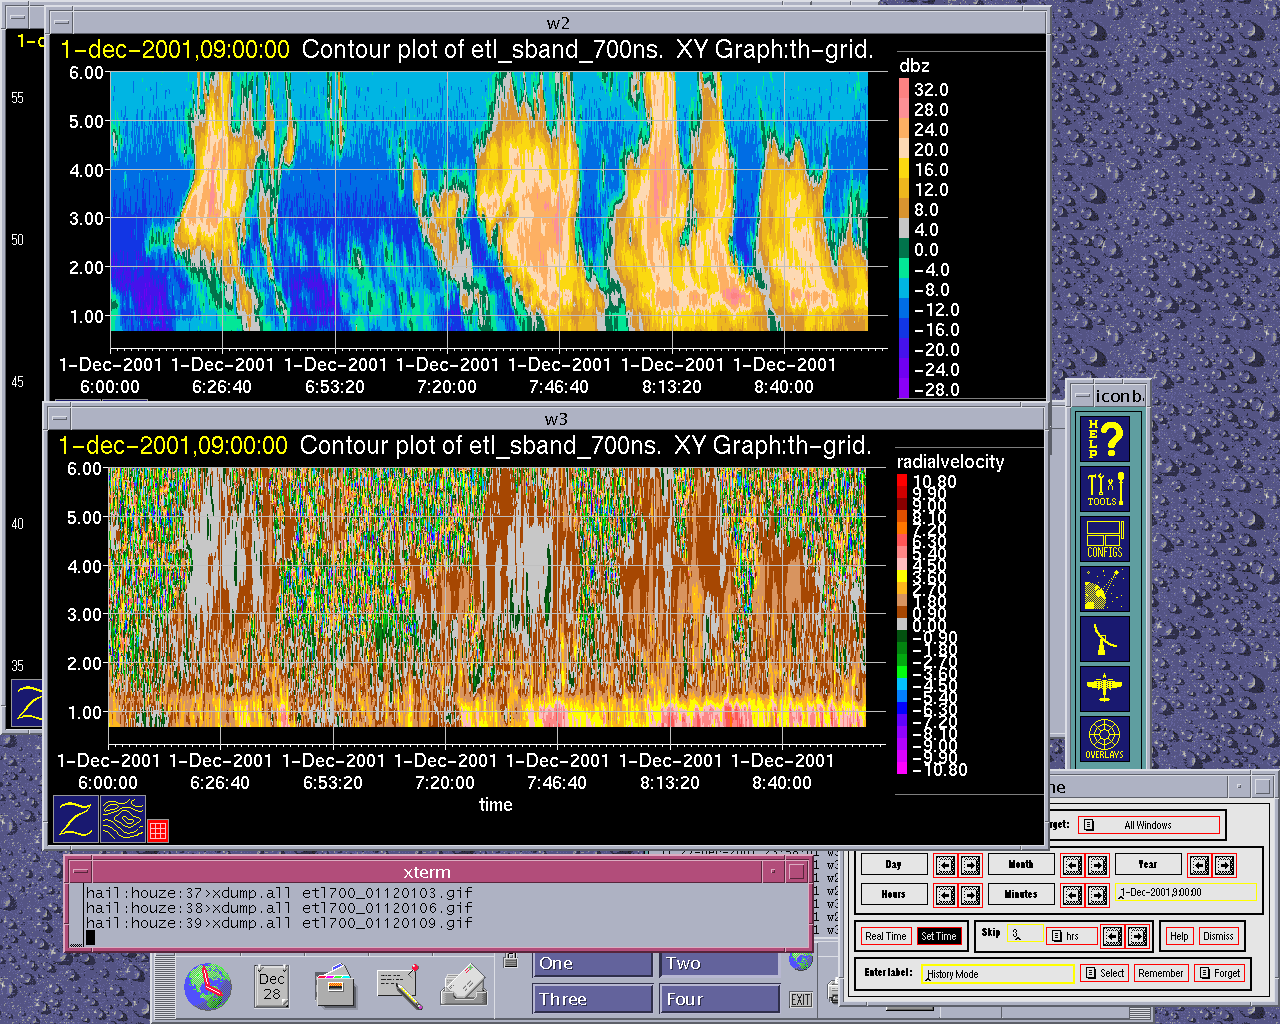Open the All Windows target dropdown
1280x1024 pixels.
tap(1150, 825)
